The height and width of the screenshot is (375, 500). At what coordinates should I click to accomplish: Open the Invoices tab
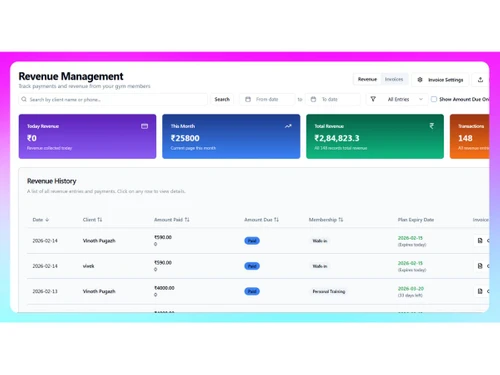394,79
